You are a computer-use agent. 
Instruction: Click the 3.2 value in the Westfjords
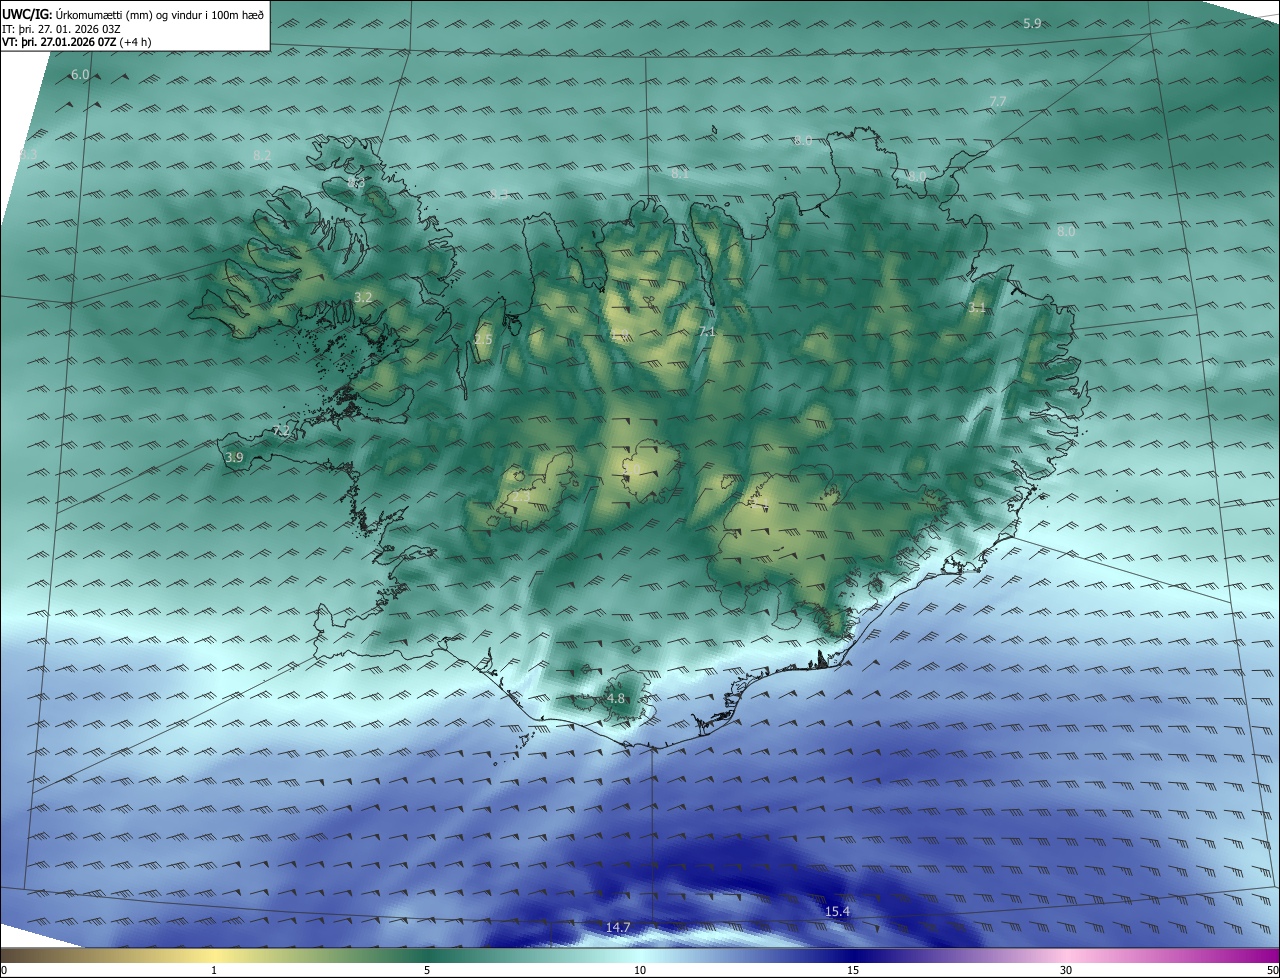tap(363, 298)
